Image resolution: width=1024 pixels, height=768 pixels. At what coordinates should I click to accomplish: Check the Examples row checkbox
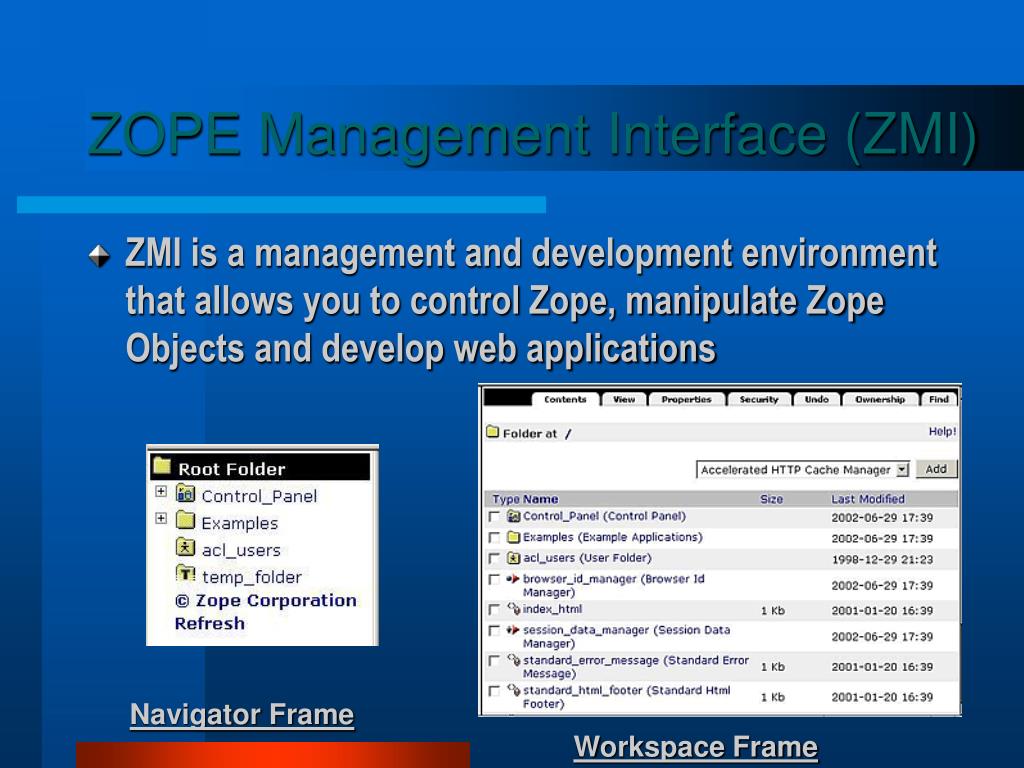coord(494,537)
